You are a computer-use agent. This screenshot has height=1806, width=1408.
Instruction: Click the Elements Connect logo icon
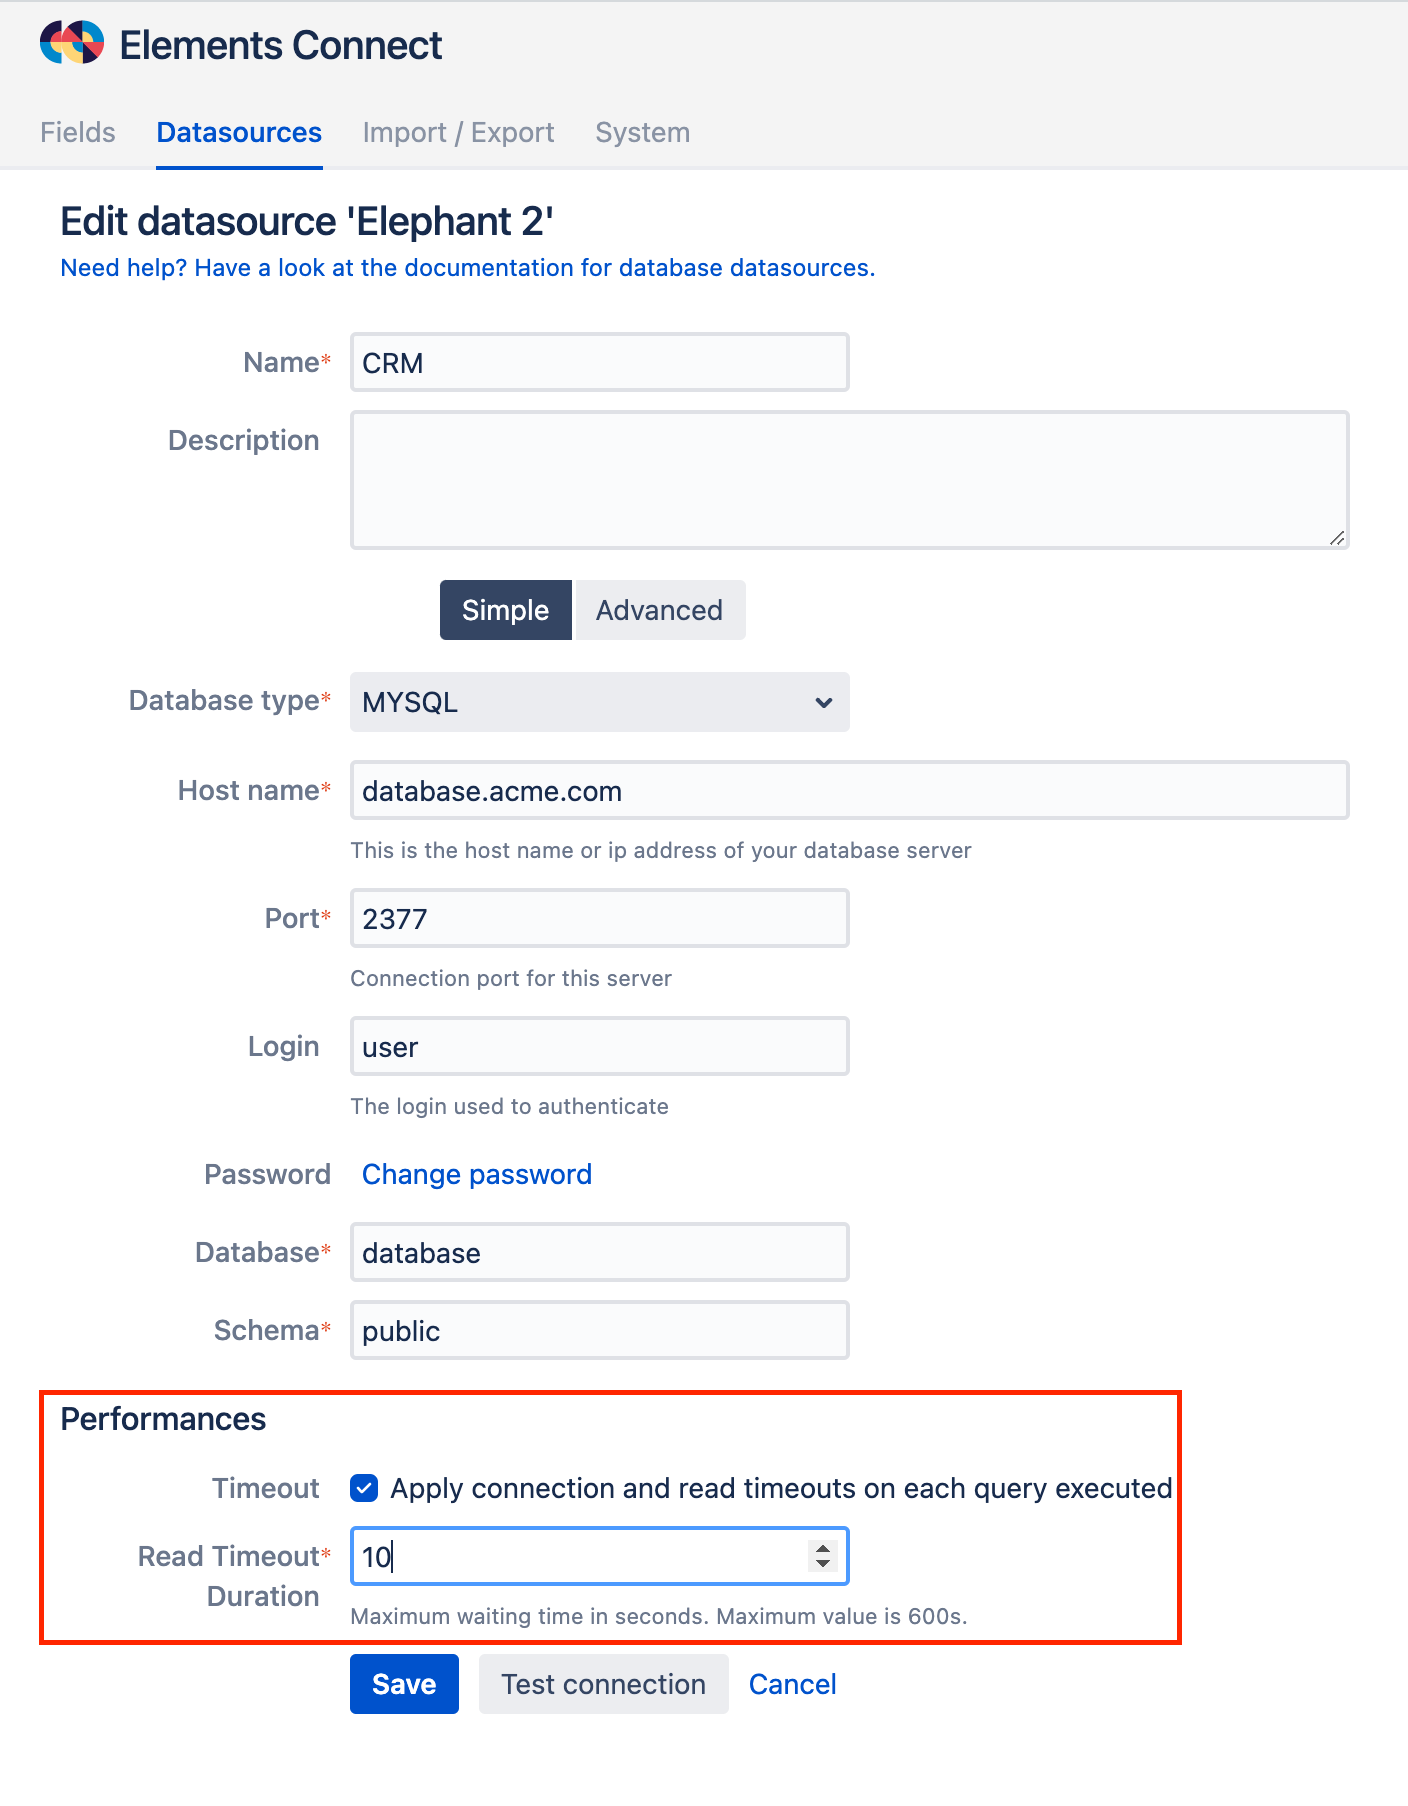(72, 43)
